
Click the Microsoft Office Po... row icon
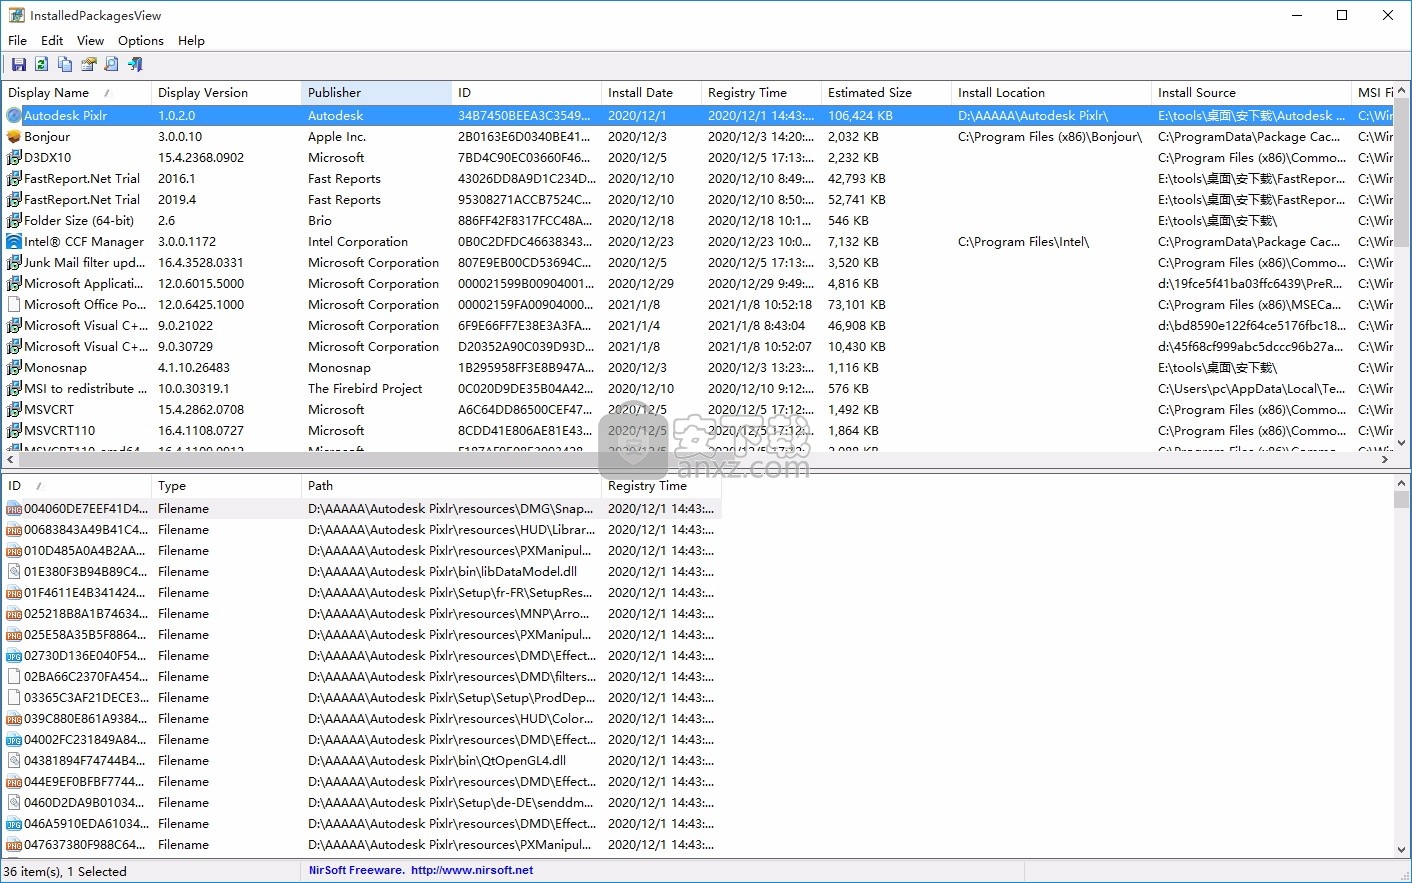tap(14, 305)
